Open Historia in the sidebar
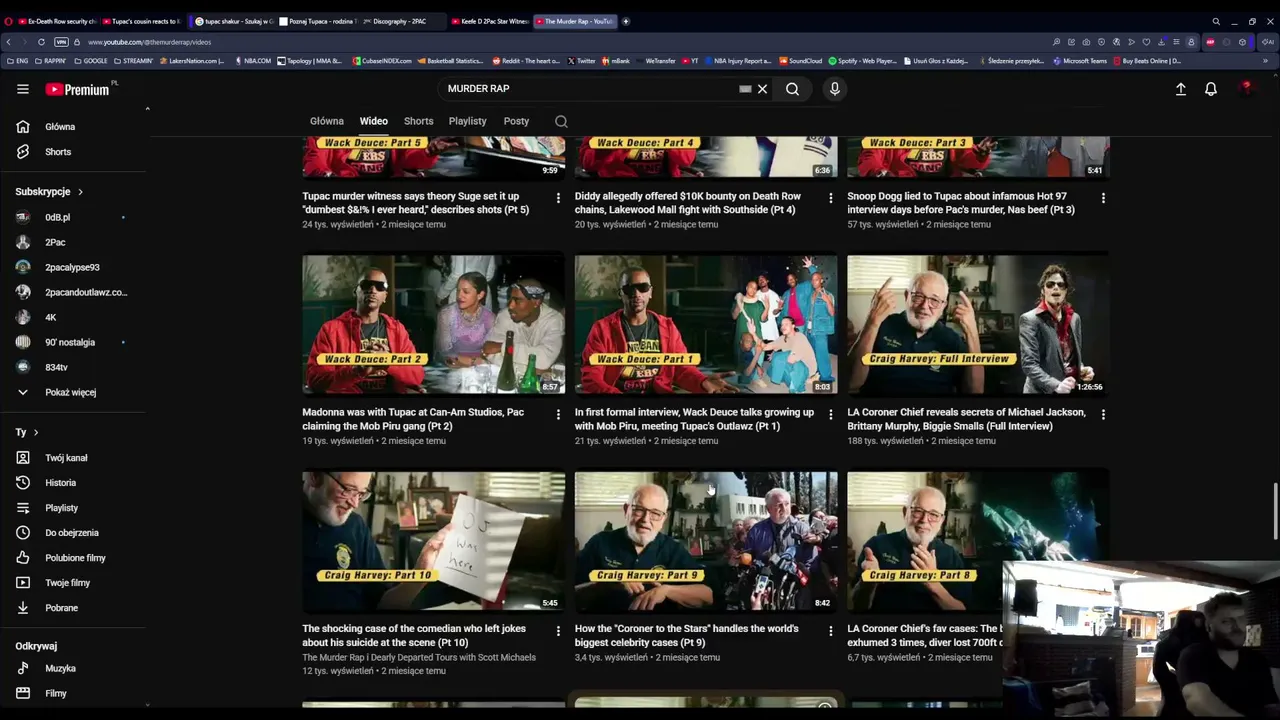1280x720 pixels. tap(60, 483)
